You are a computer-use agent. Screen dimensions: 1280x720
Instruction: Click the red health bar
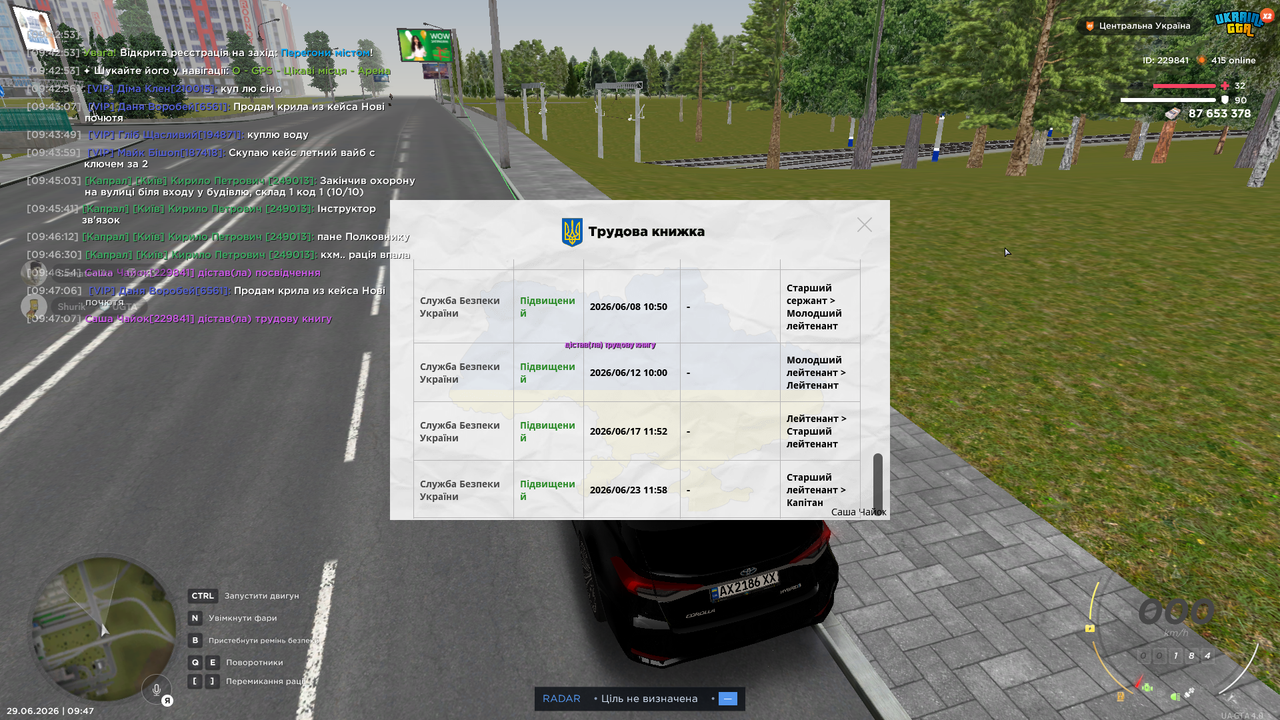pyautogui.click(x=1185, y=86)
